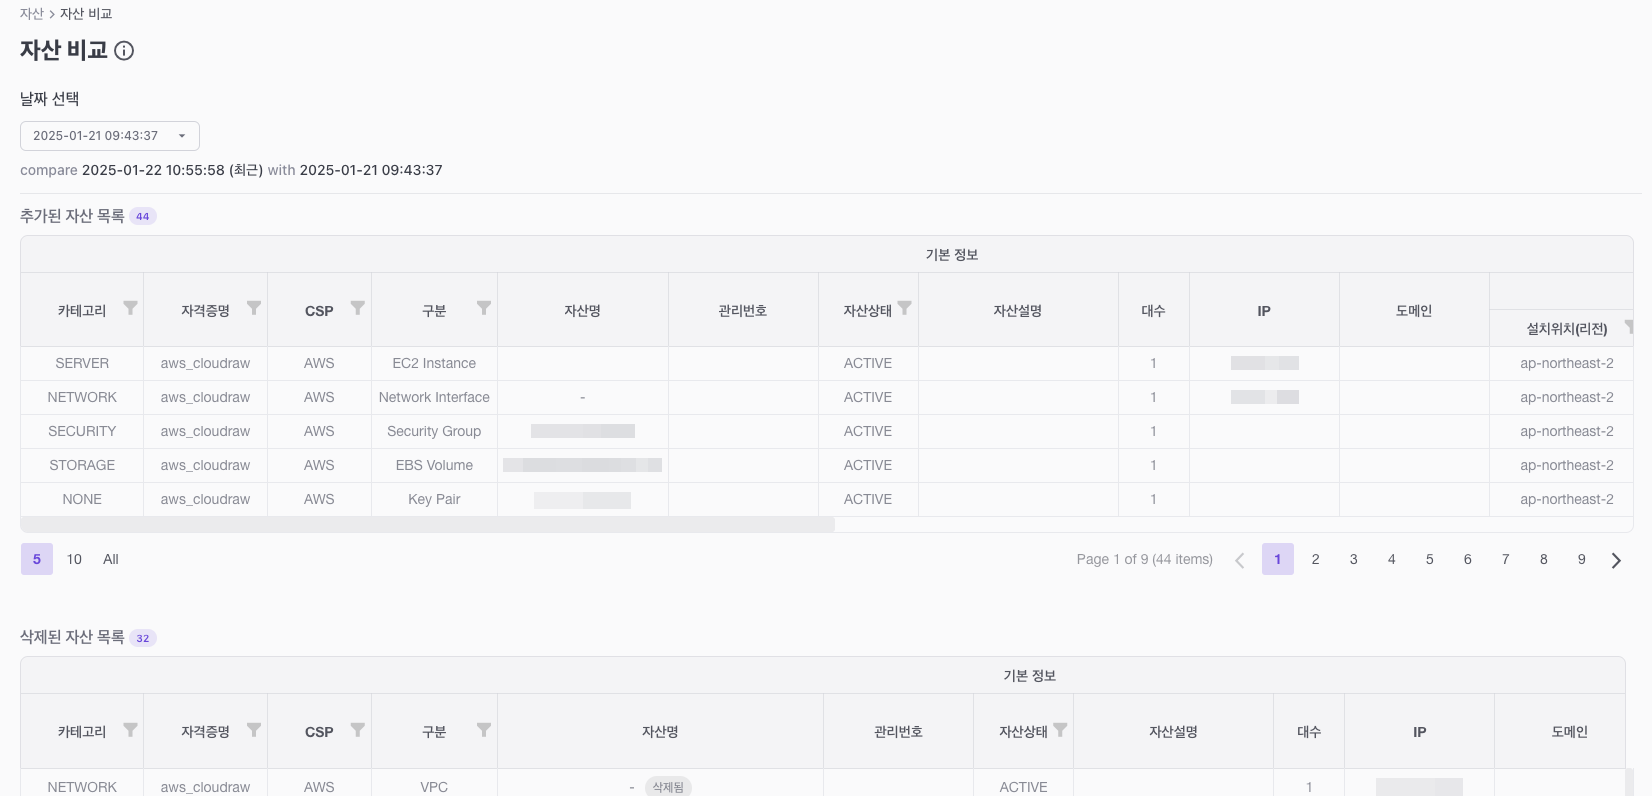Select the EC2 Instance row cell
Image resolution: width=1652 pixels, height=796 pixels.
[434, 363]
